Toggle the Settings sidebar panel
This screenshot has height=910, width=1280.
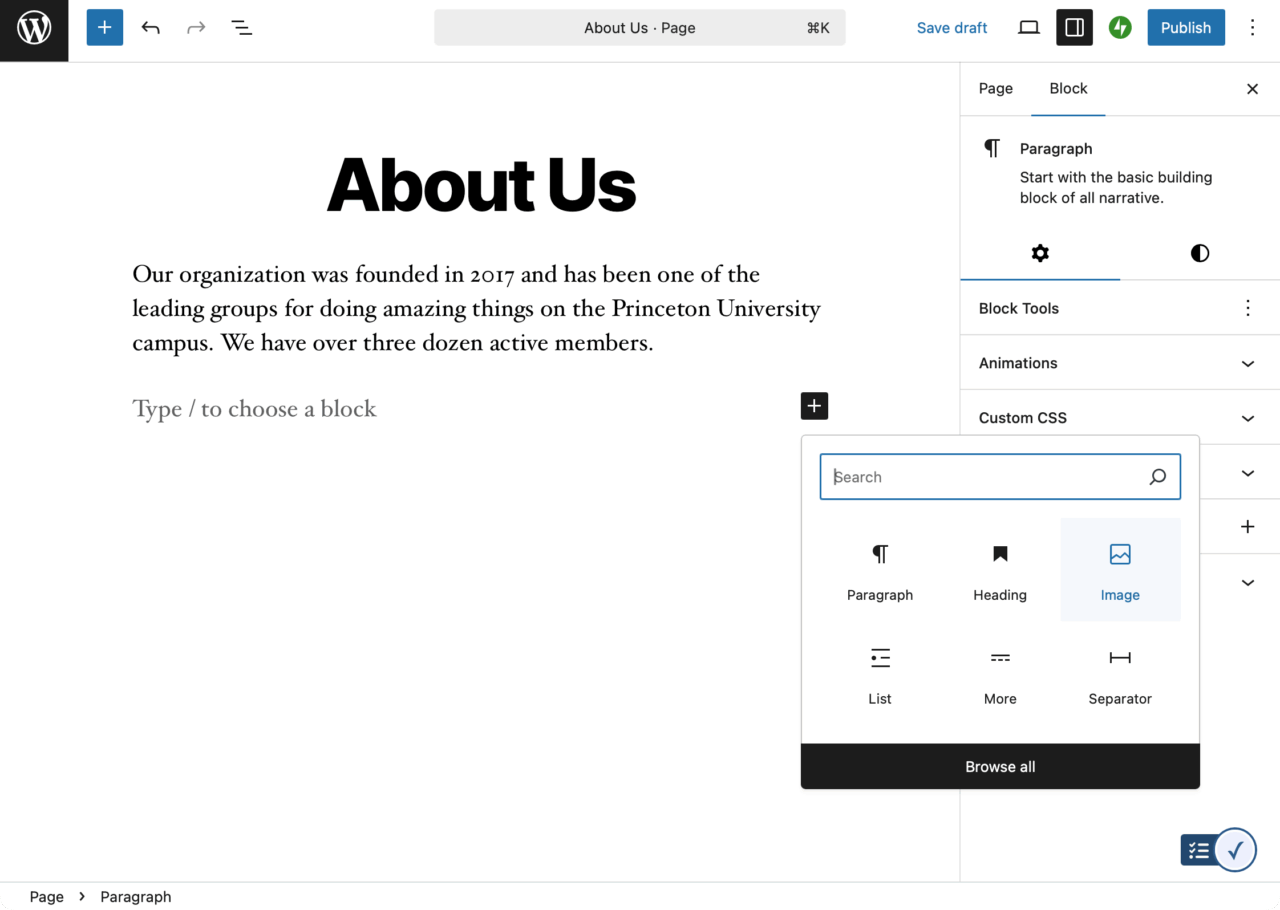(1074, 28)
